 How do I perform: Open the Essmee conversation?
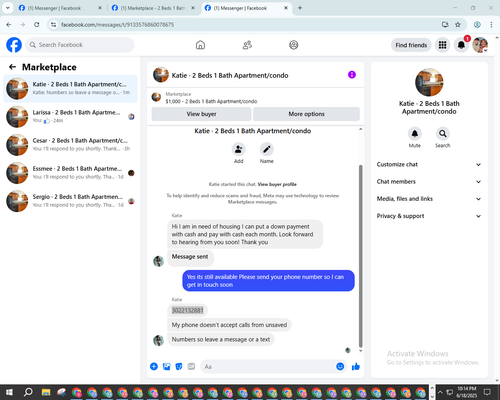(x=70, y=173)
